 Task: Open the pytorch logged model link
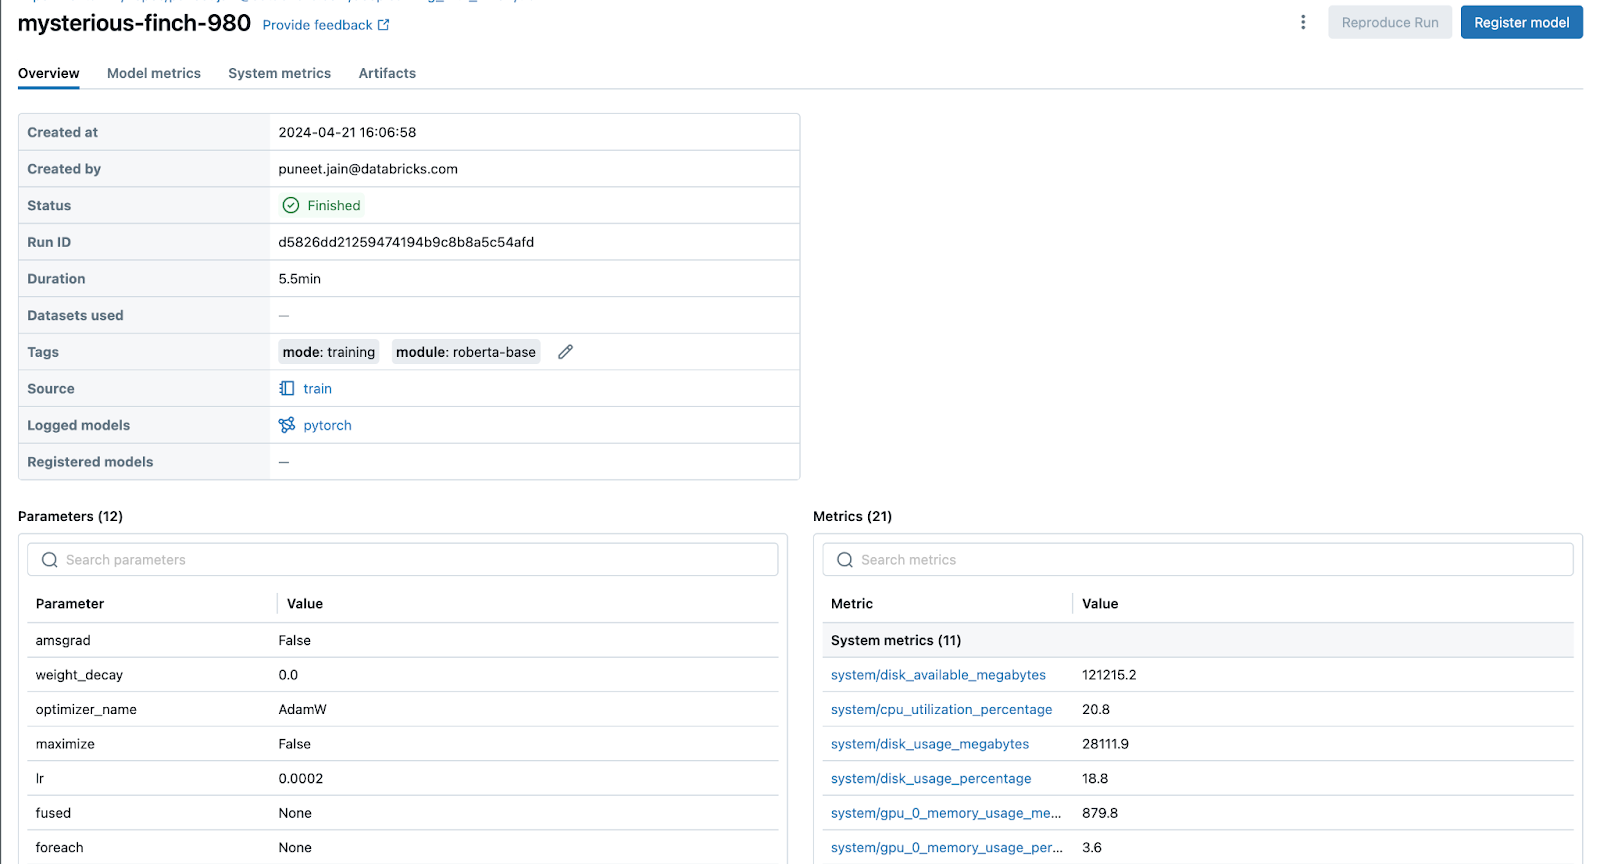point(328,425)
